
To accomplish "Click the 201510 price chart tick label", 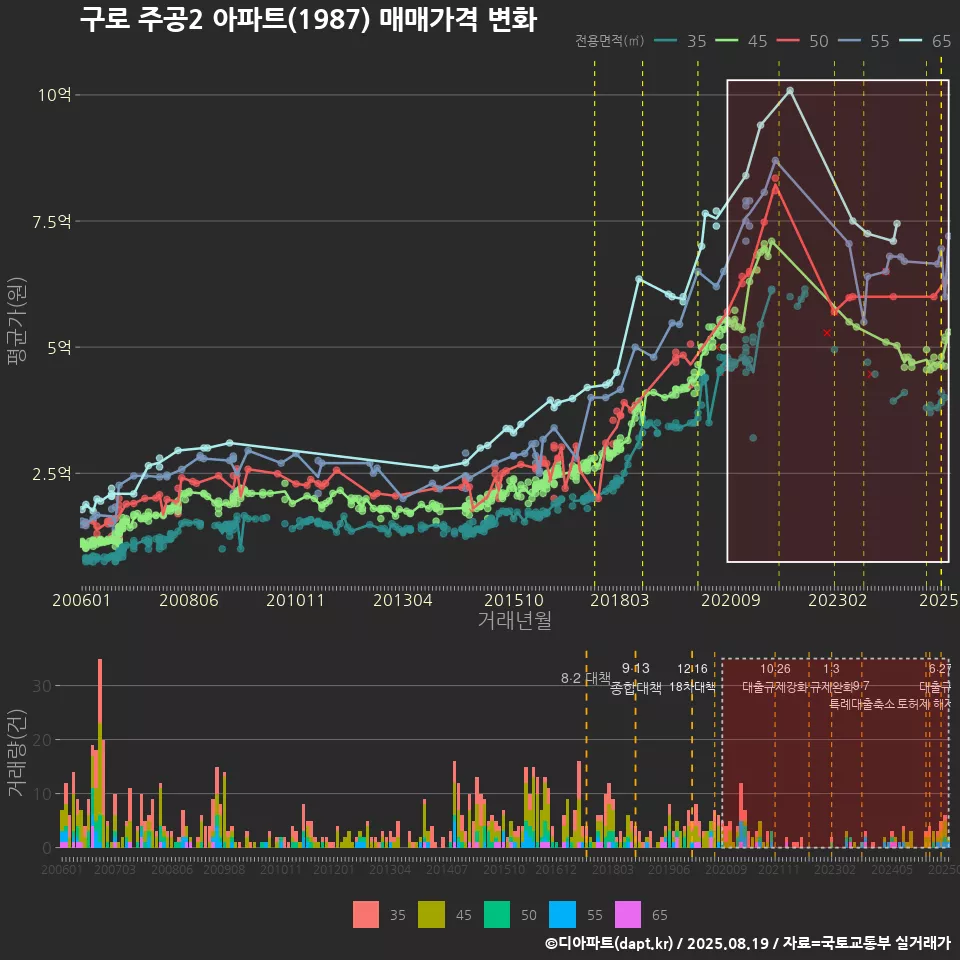I will click(x=514, y=600).
